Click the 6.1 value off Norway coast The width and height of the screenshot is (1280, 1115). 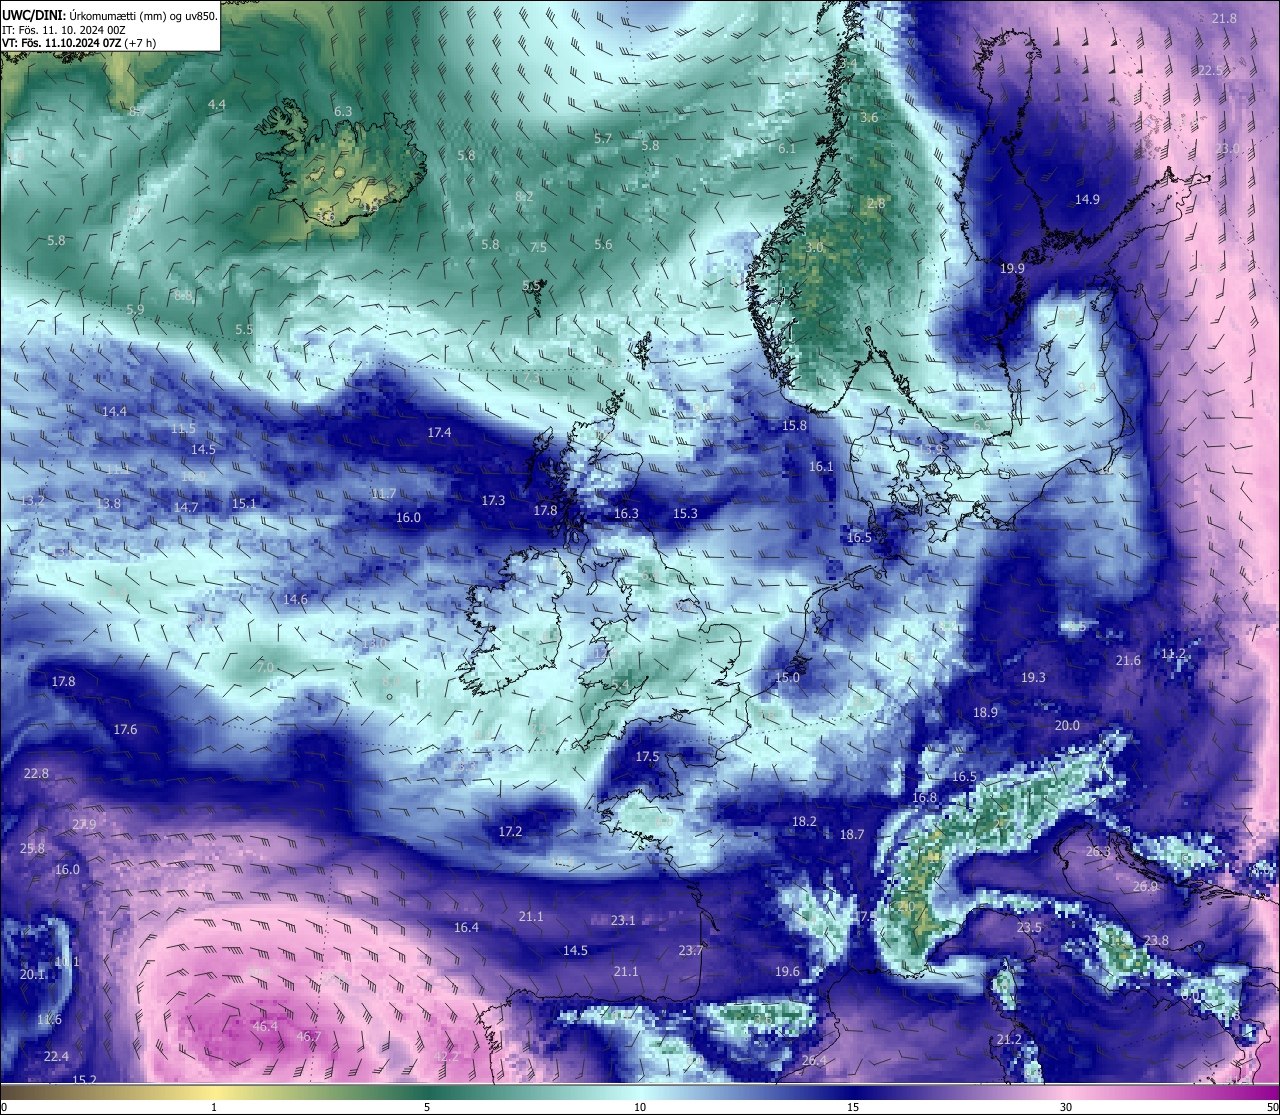tap(787, 149)
